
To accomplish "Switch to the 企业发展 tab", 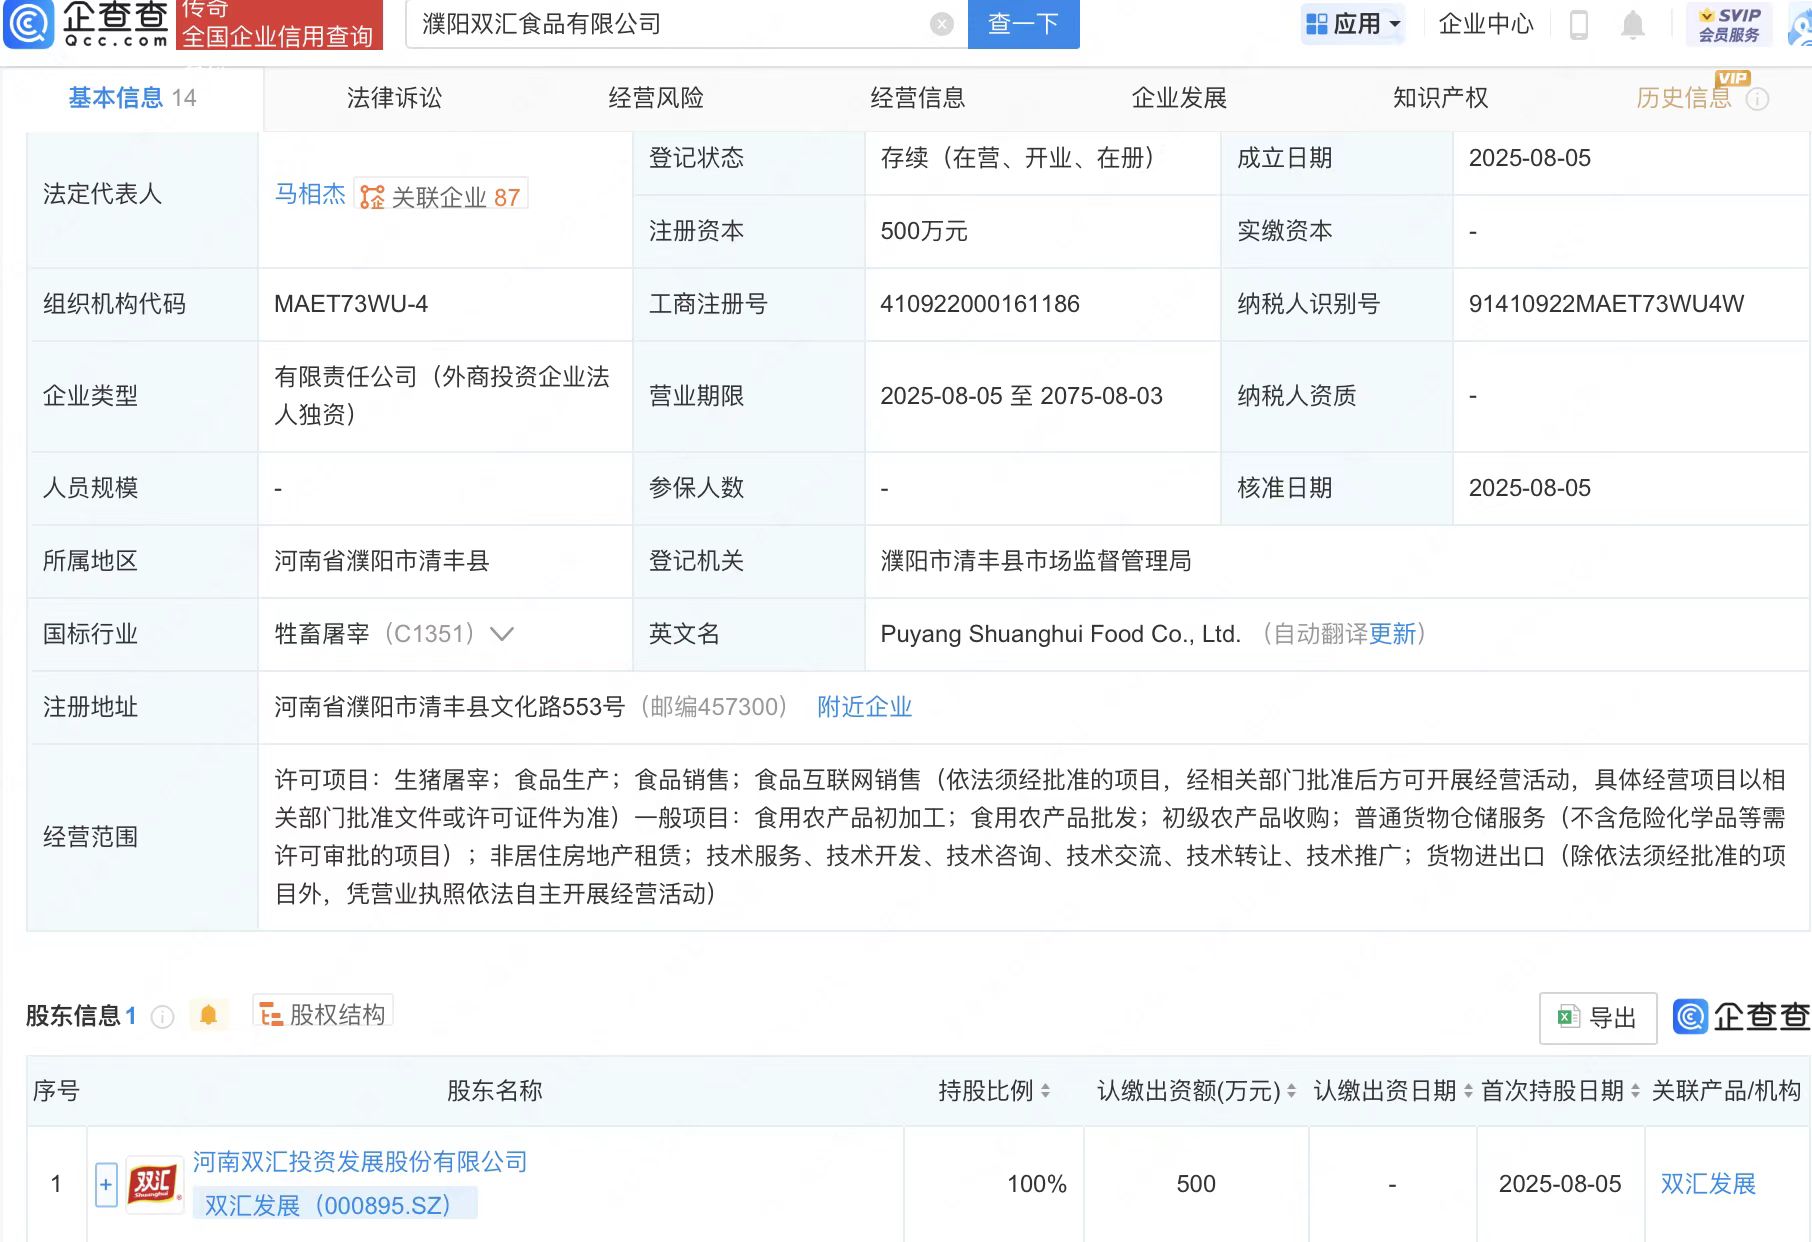I will [1179, 98].
